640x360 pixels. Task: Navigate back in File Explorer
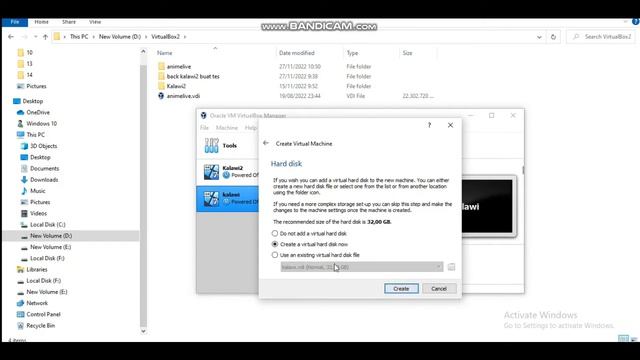11,37
